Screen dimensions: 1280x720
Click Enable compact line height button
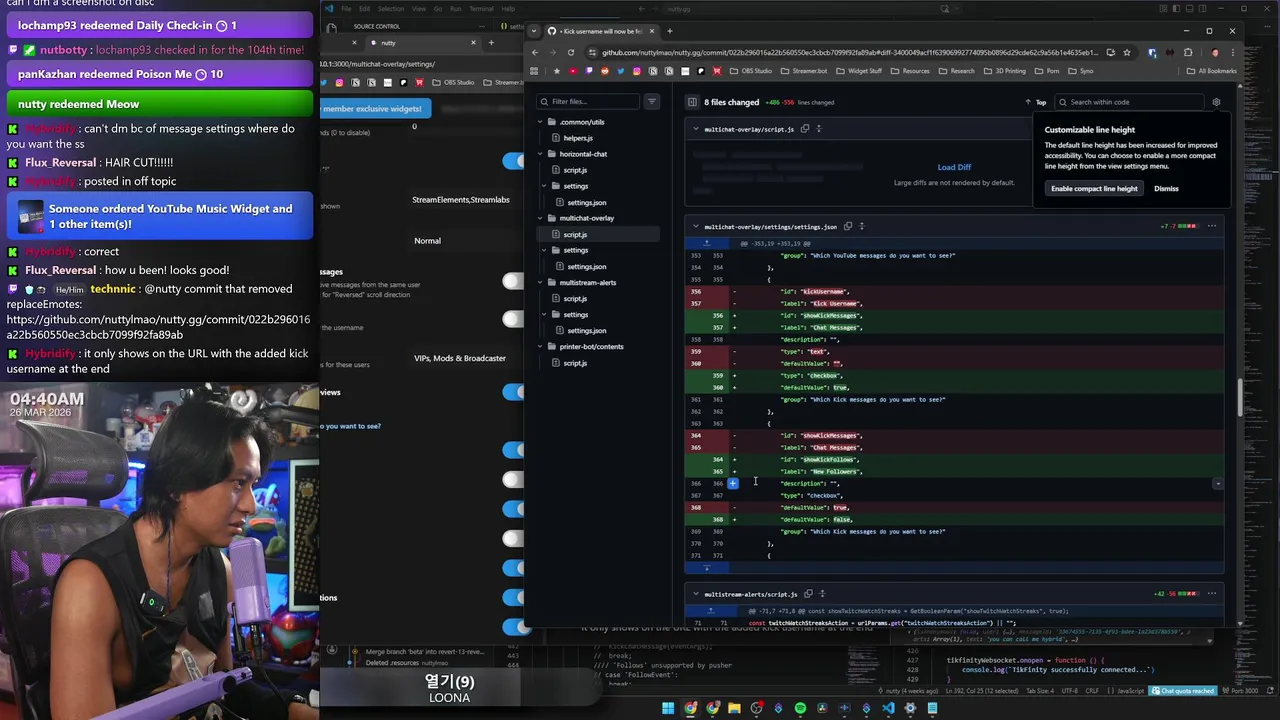[1094, 188]
